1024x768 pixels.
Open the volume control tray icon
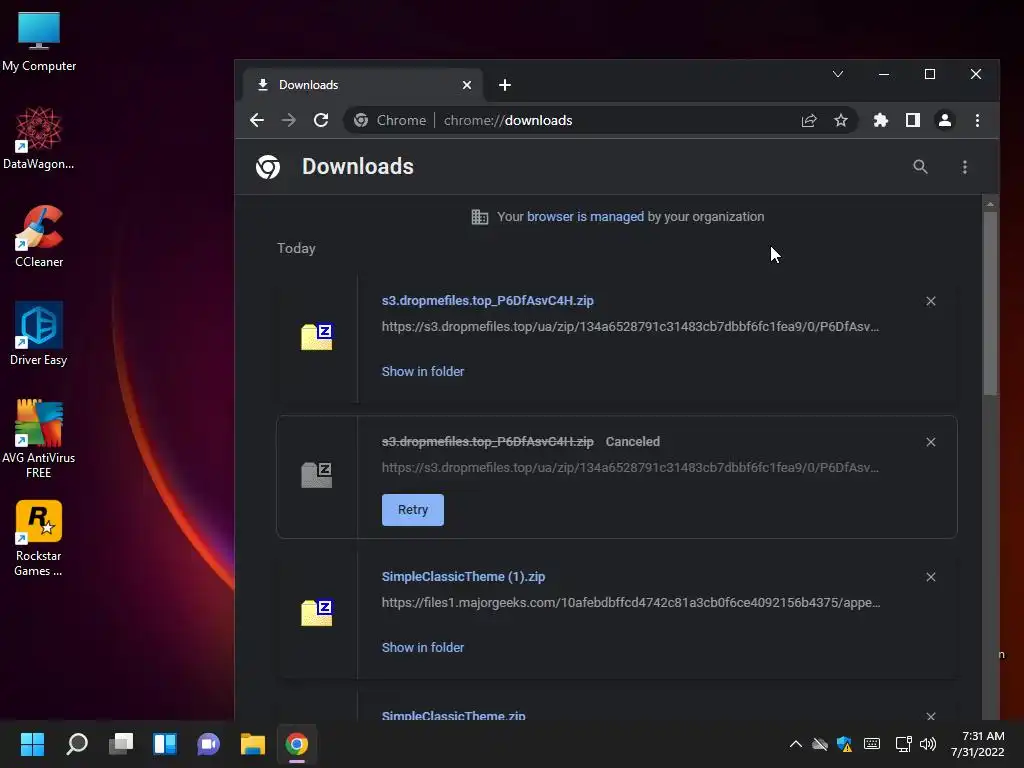point(928,744)
